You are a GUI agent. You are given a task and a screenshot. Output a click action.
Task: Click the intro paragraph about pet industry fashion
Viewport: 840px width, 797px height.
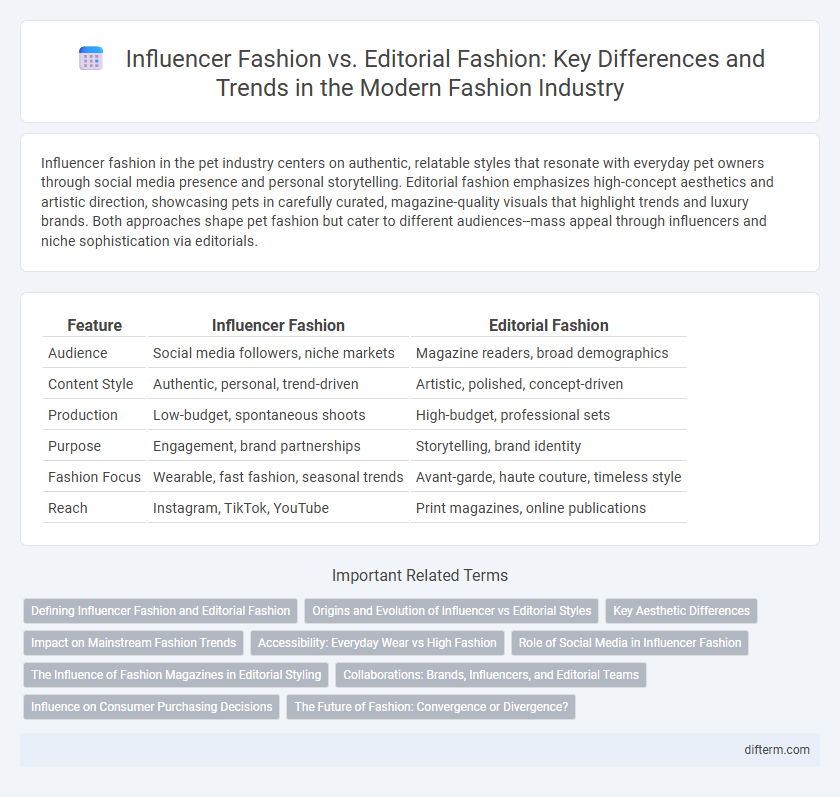(407, 202)
